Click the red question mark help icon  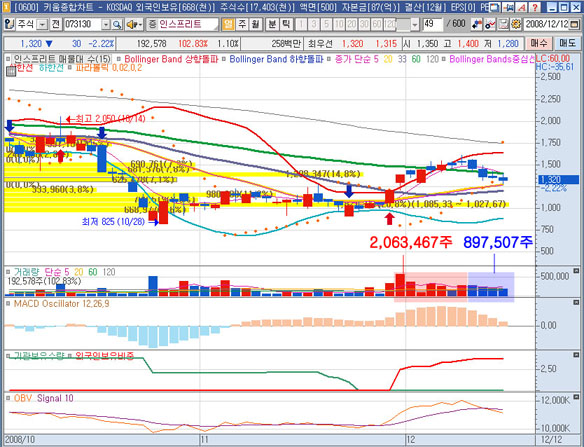pos(534,7)
